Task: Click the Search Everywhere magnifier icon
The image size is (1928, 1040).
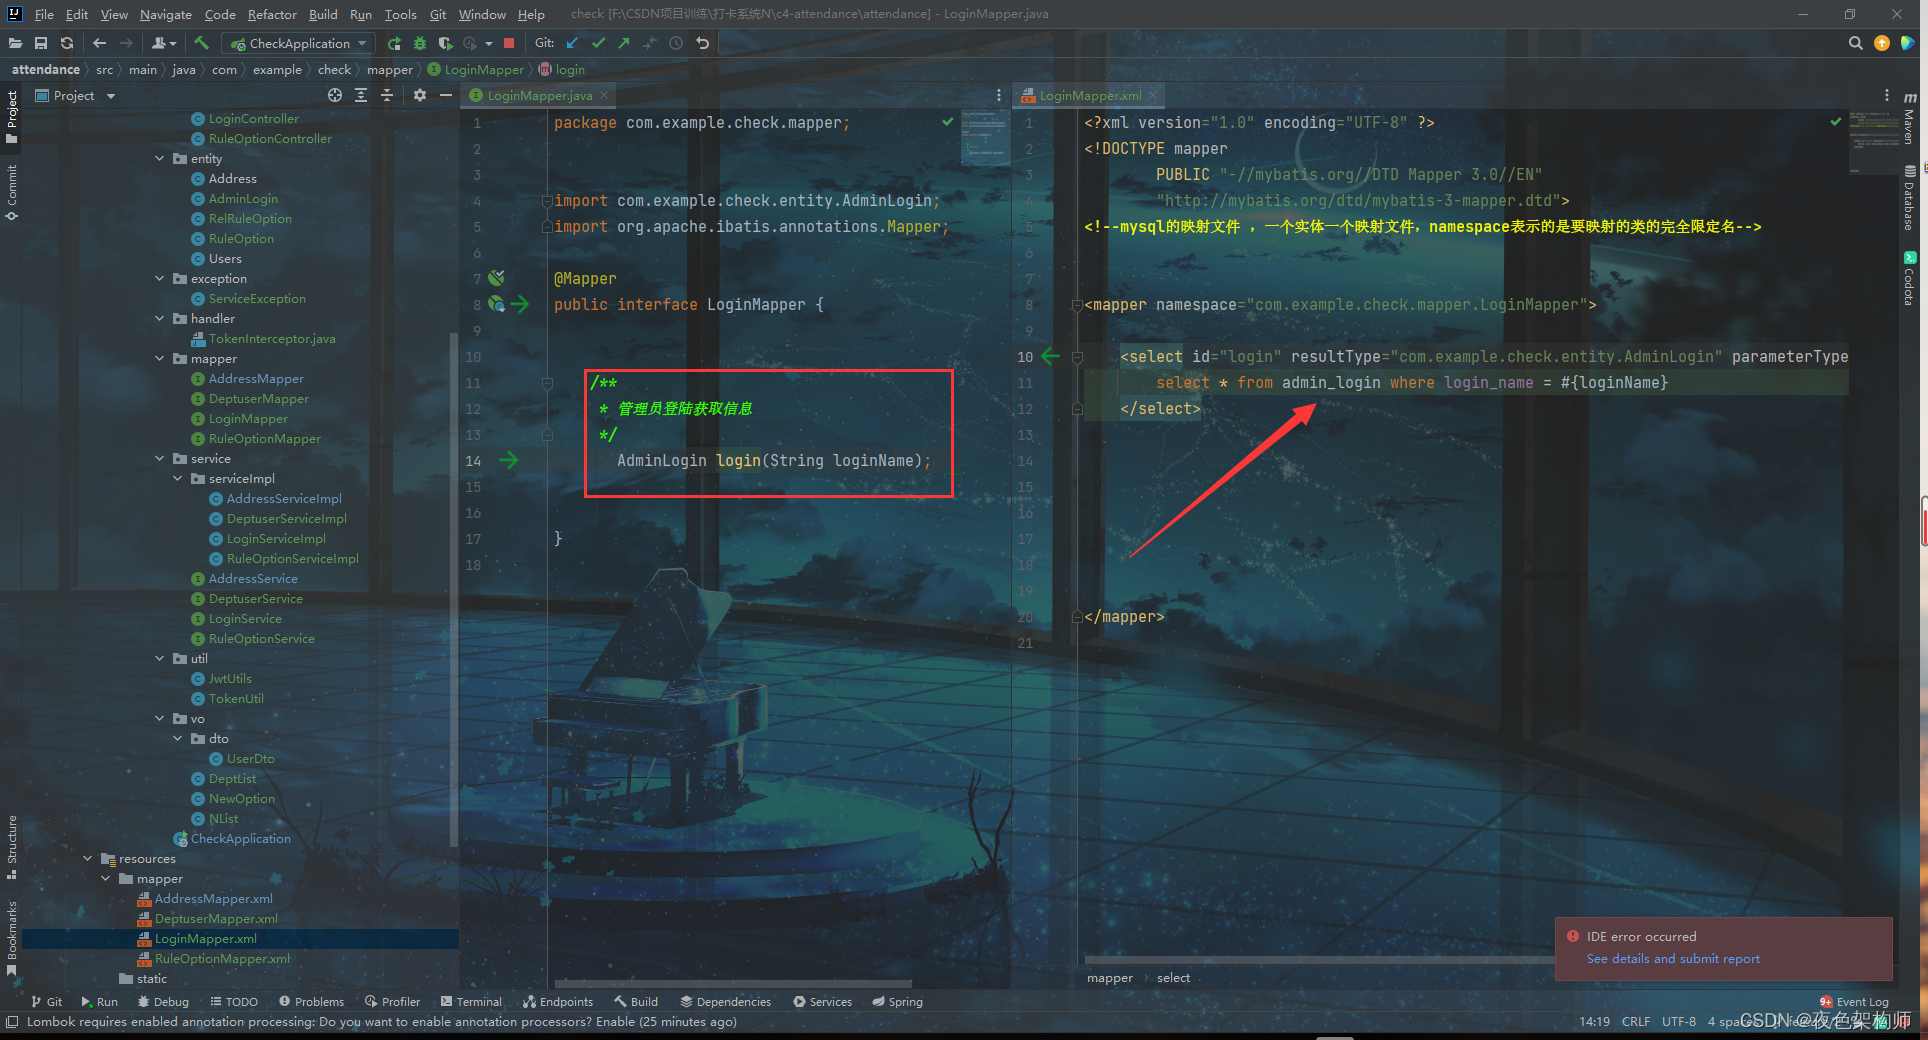Action: tap(1855, 43)
